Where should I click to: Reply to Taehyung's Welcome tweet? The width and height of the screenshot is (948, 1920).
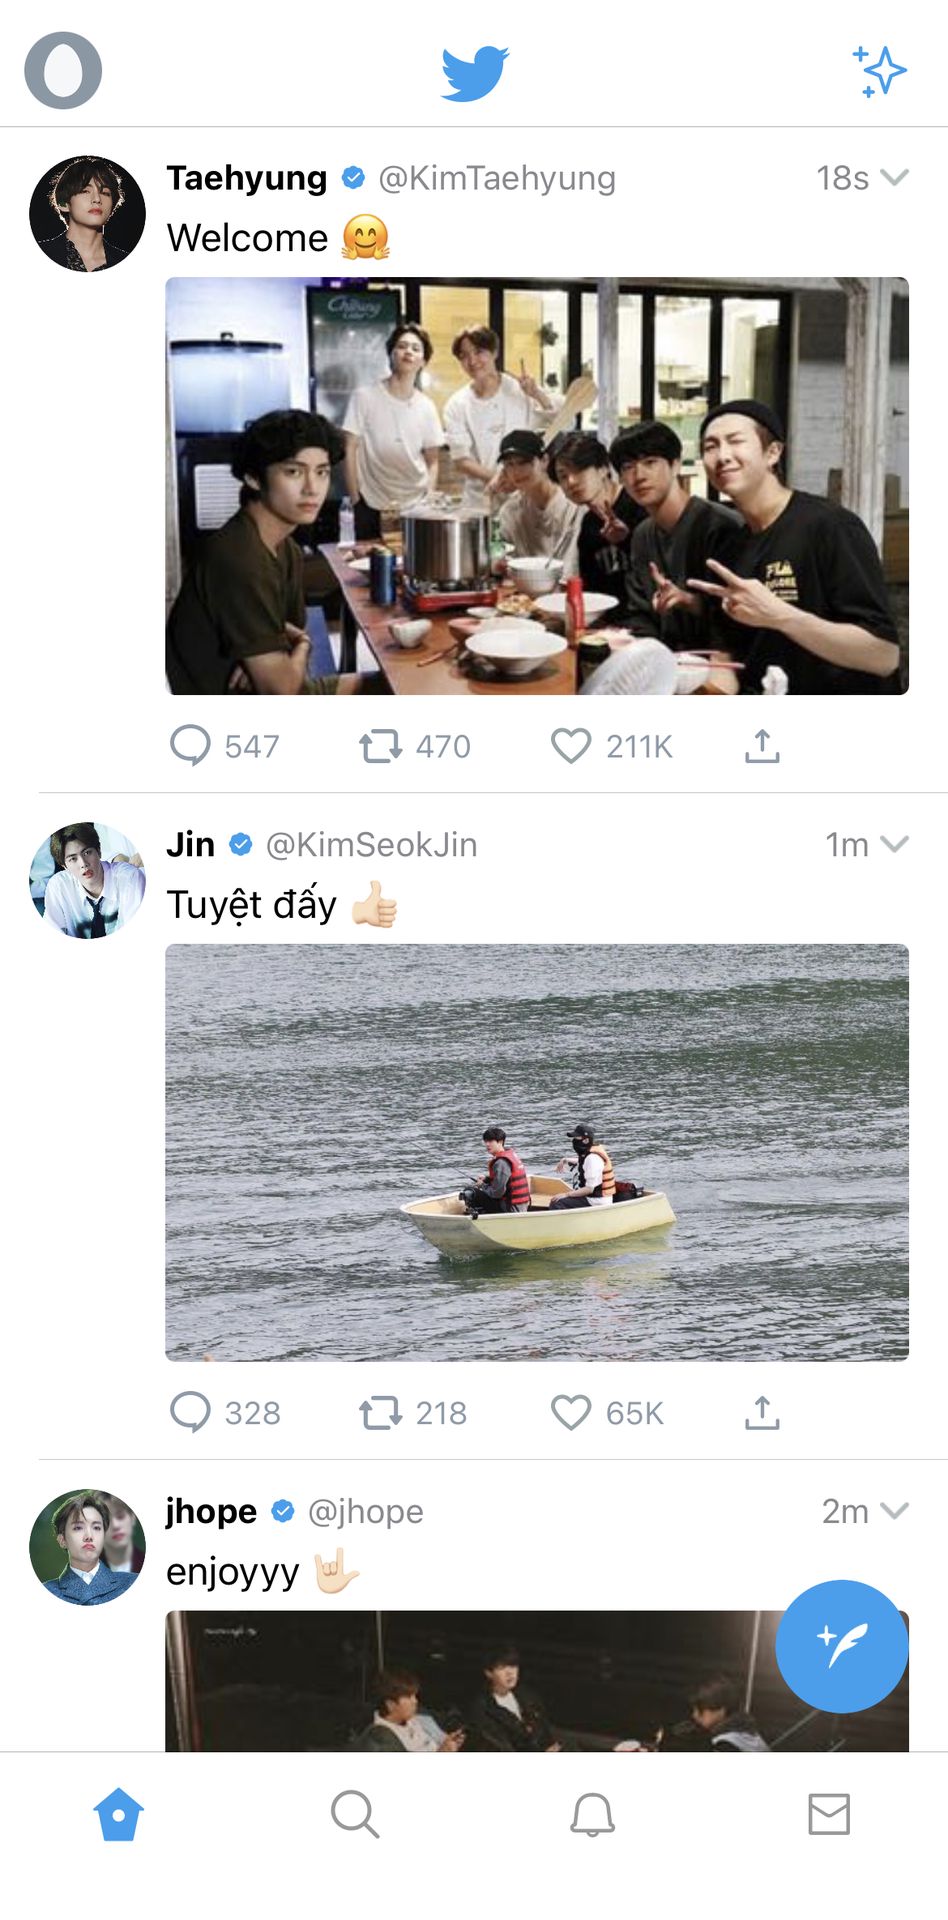(190, 745)
